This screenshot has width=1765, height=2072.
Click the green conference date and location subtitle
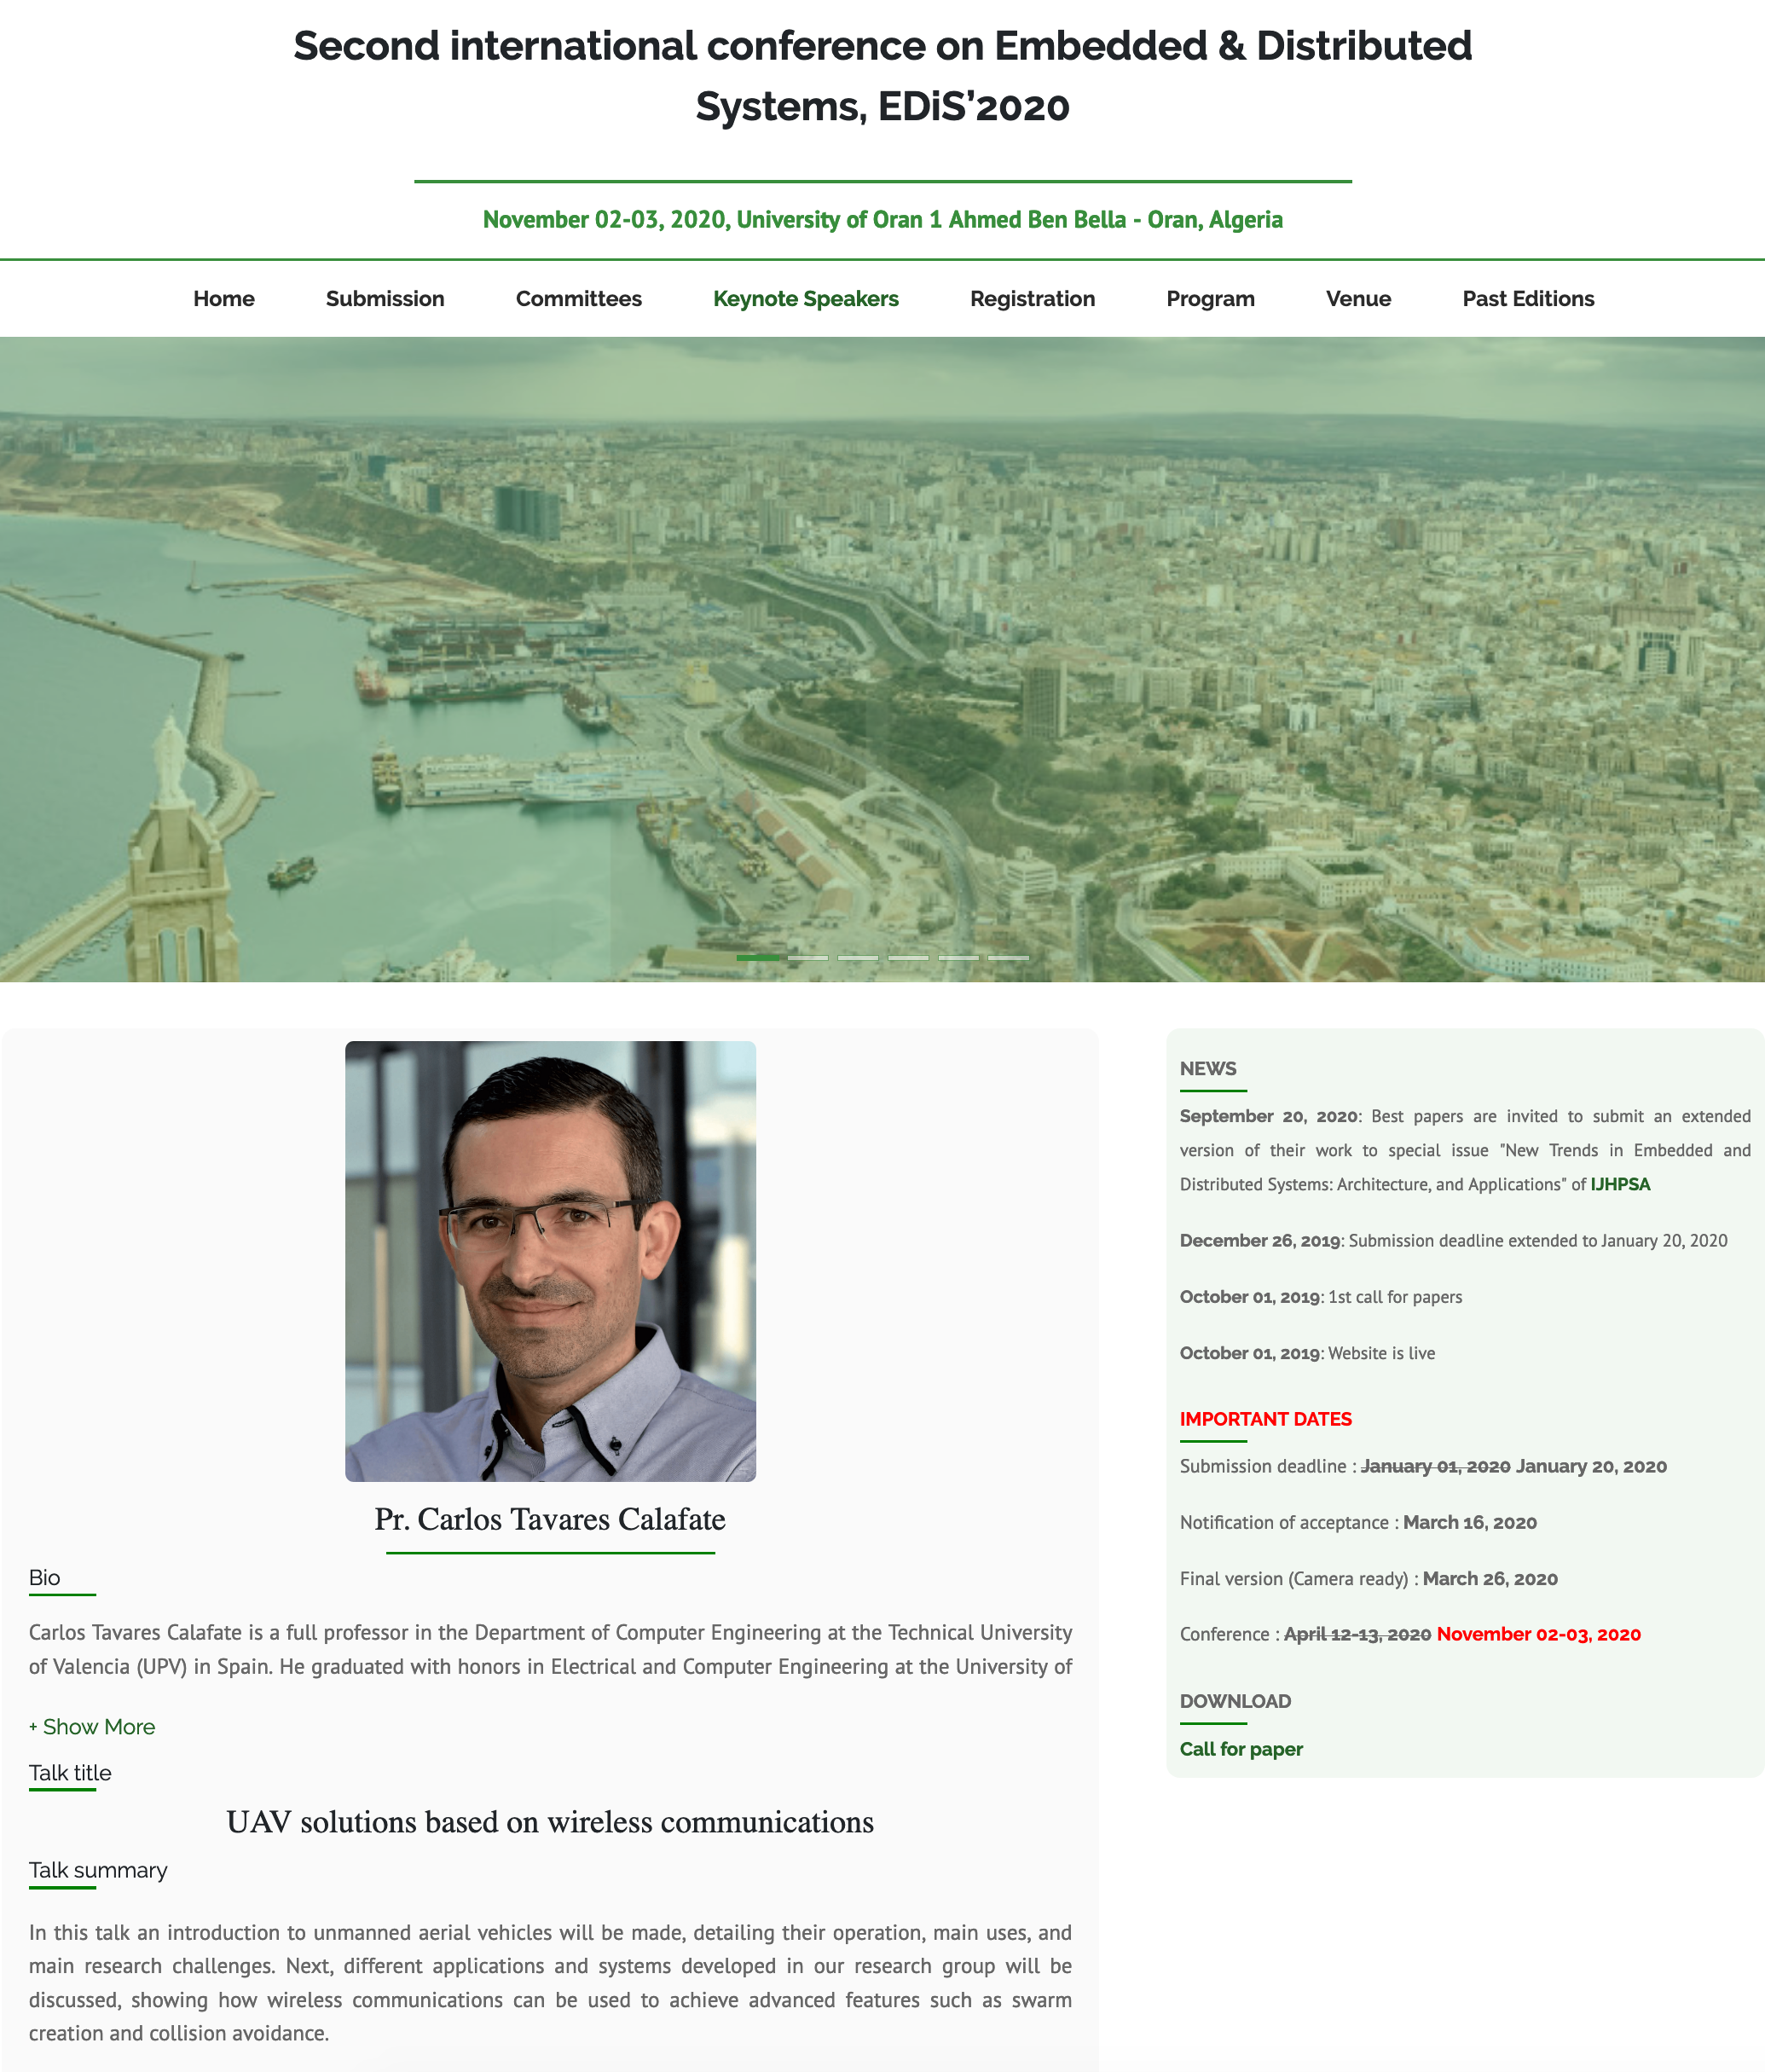coord(883,219)
